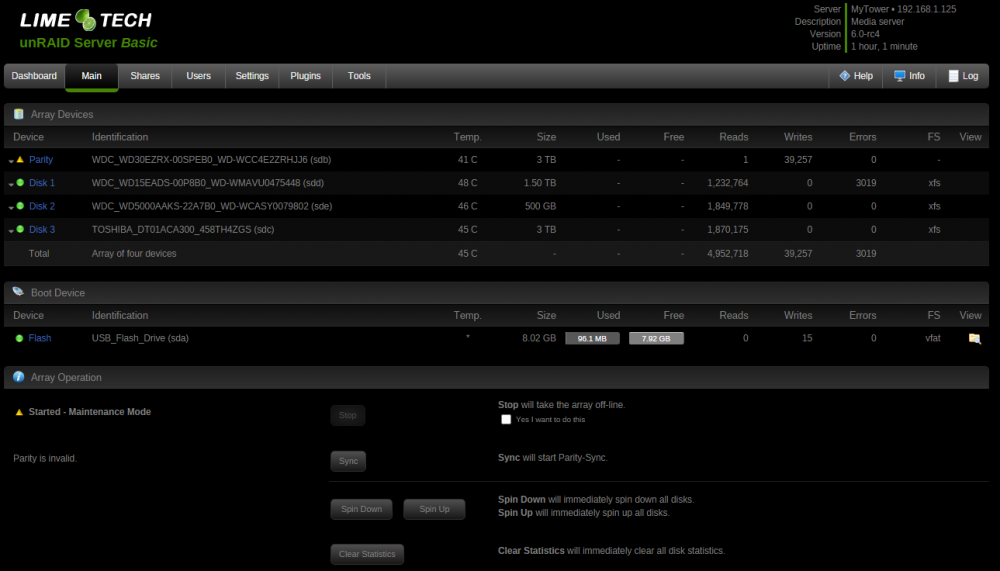Click the Clear Statistics button
Image resolution: width=1000 pixels, height=571 pixels.
(x=367, y=554)
